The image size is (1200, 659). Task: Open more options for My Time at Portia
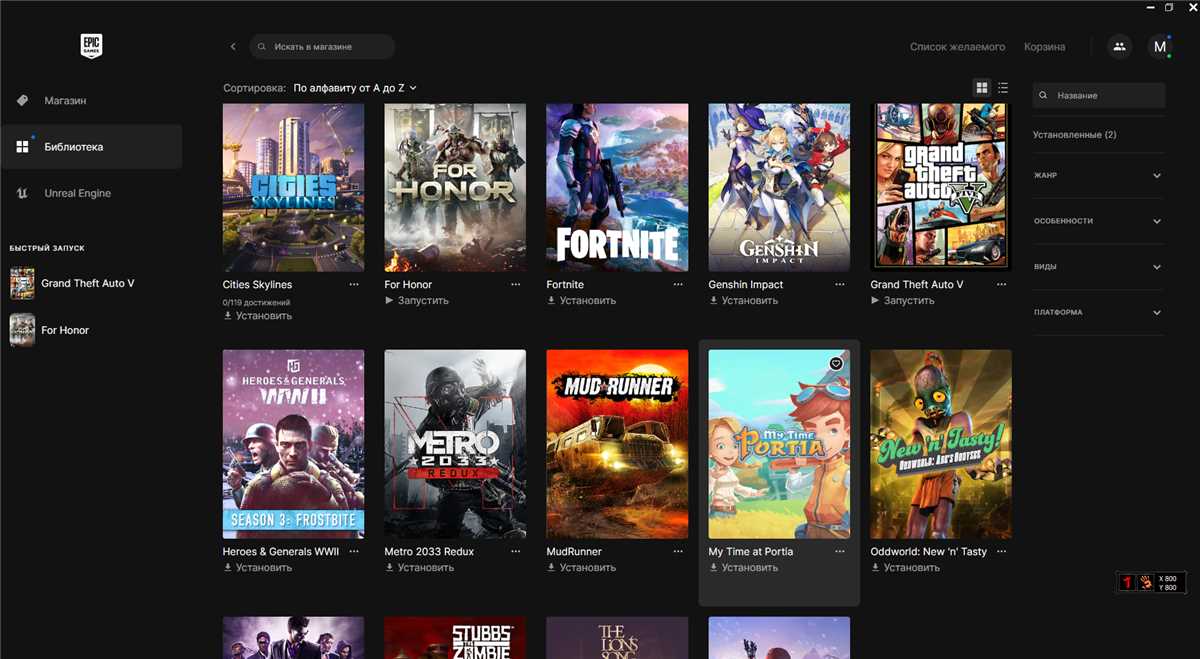[x=840, y=552]
